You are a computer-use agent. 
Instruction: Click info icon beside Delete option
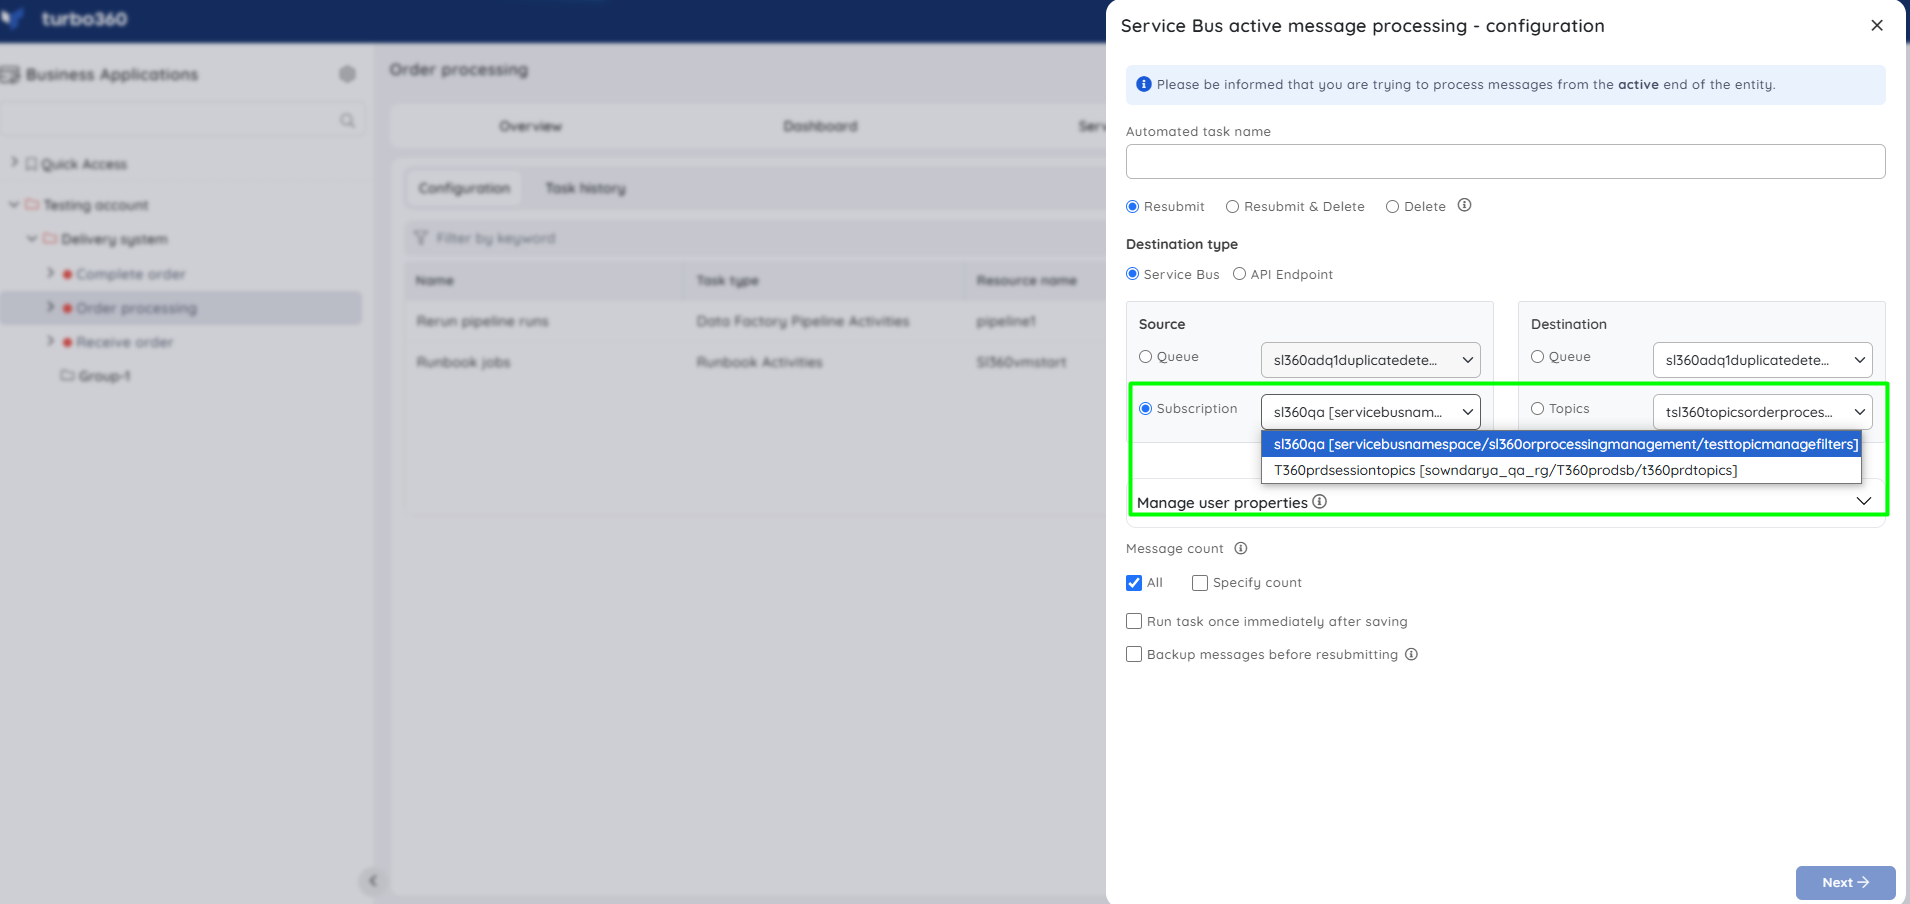tap(1464, 205)
